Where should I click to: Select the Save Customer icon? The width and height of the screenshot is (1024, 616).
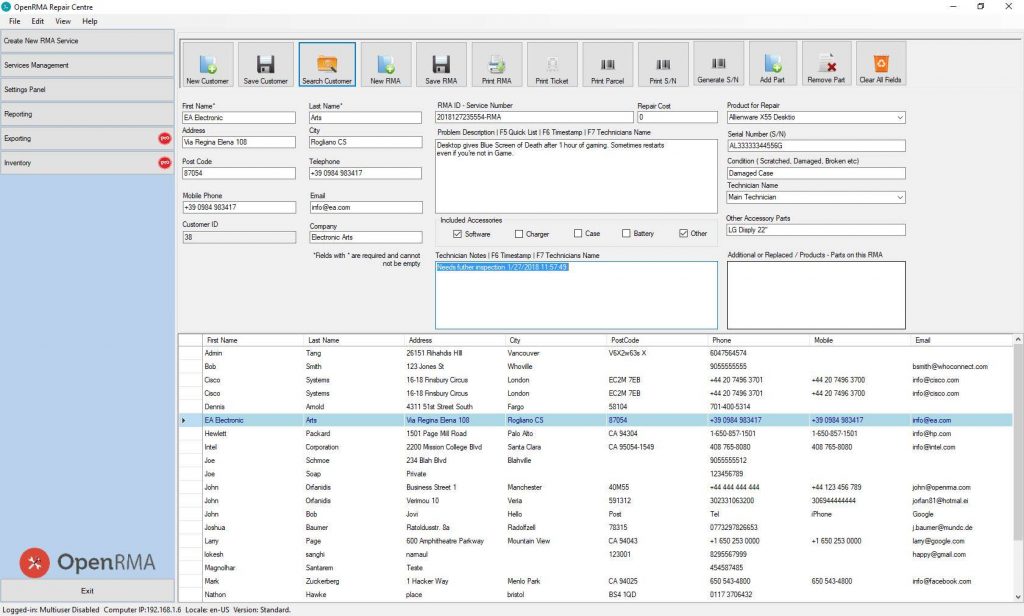(265, 62)
